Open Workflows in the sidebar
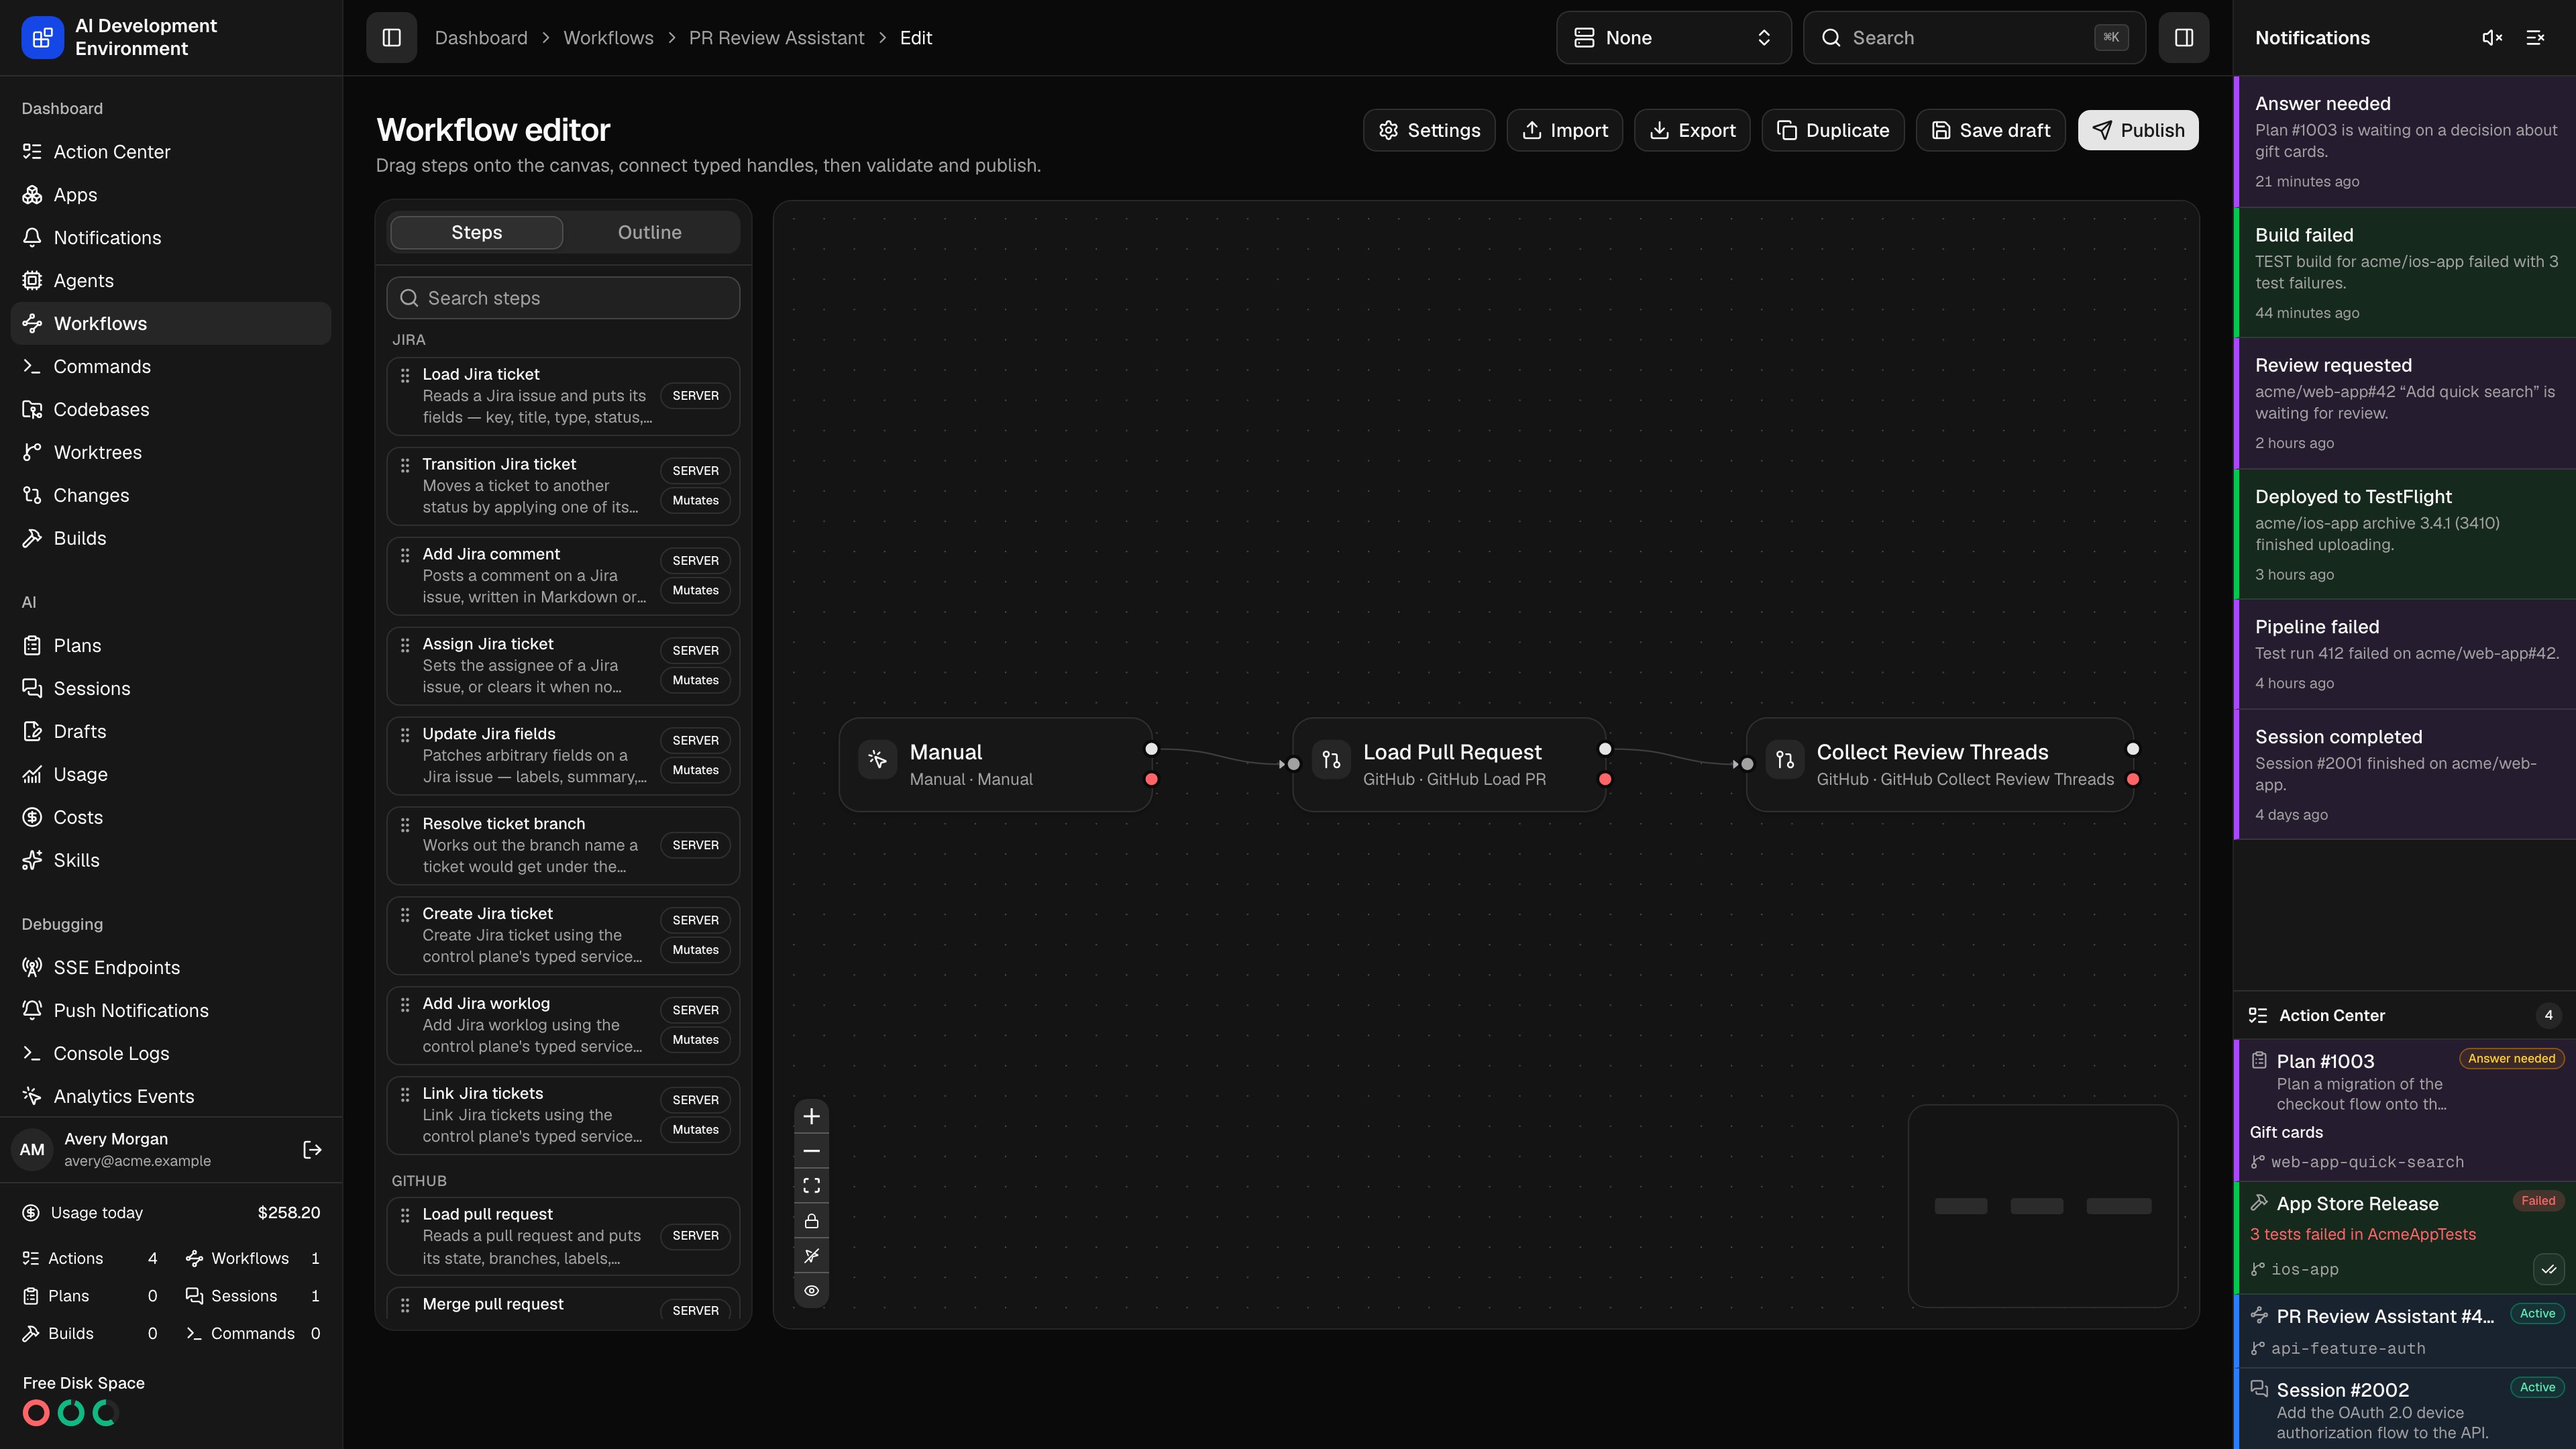2576x1449 pixels. click(171, 324)
